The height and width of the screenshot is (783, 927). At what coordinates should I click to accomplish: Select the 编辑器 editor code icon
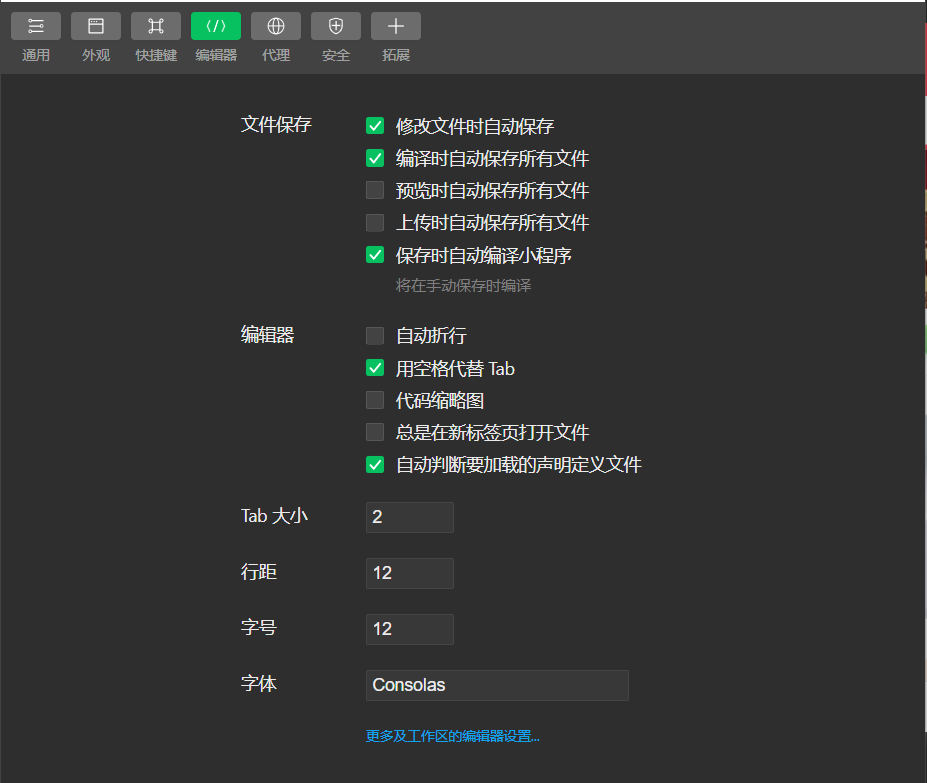216,26
